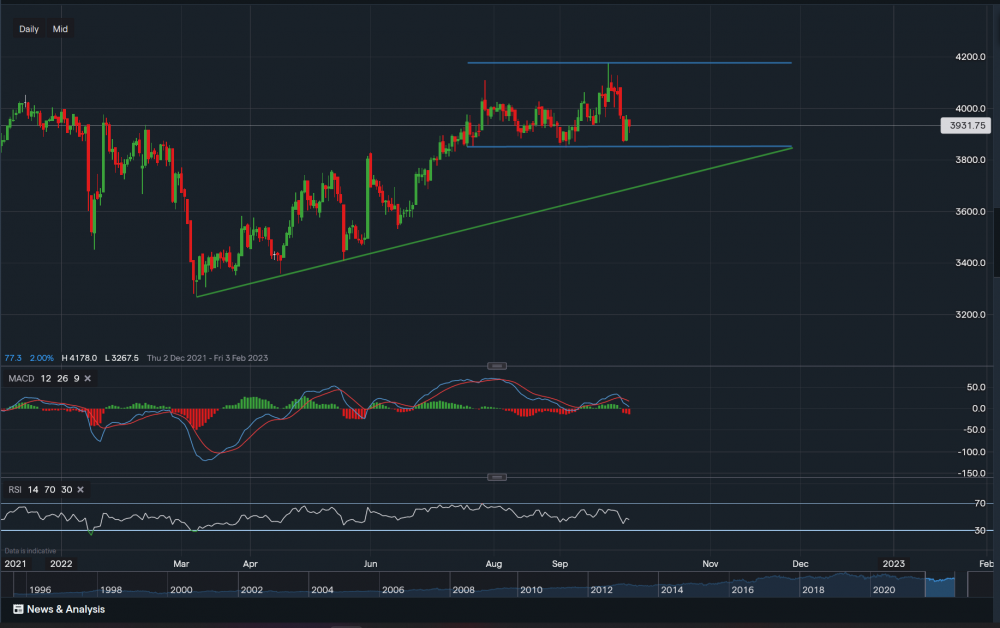Image resolution: width=1000 pixels, height=628 pixels.
Task: Click the 2023 marker on the time axis
Action: point(893,563)
